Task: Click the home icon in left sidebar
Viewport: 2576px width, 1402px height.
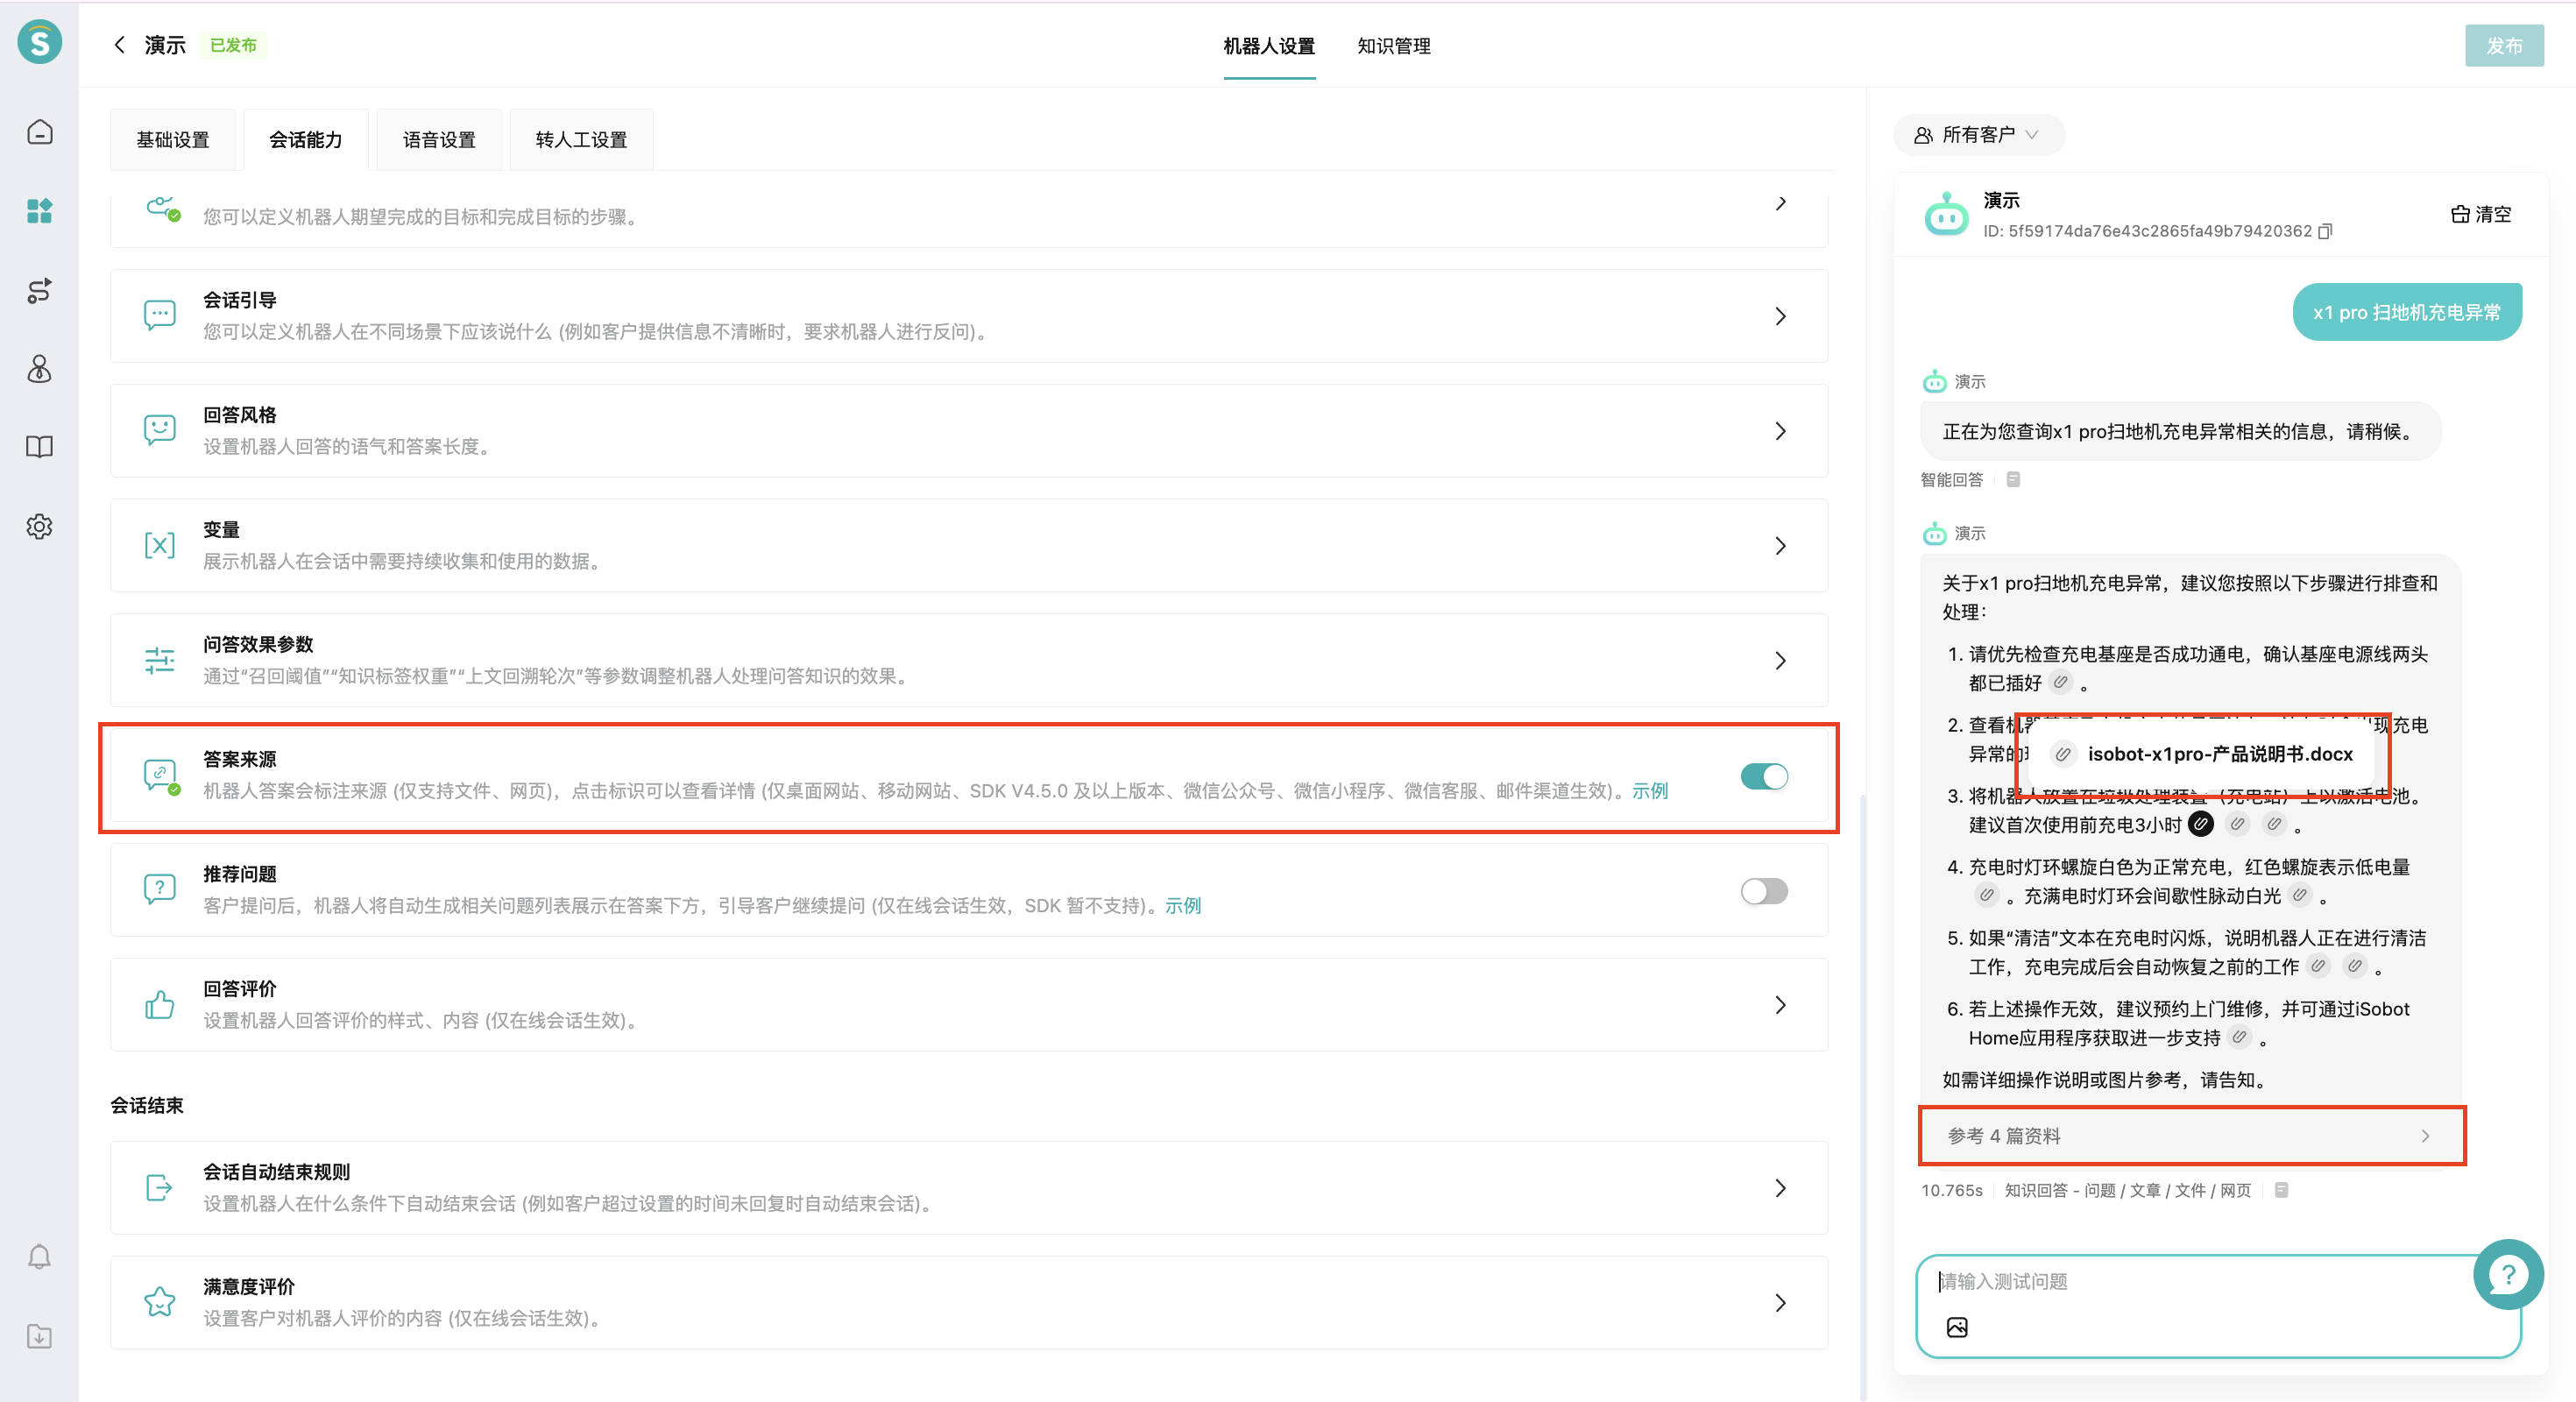Action: [39, 132]
